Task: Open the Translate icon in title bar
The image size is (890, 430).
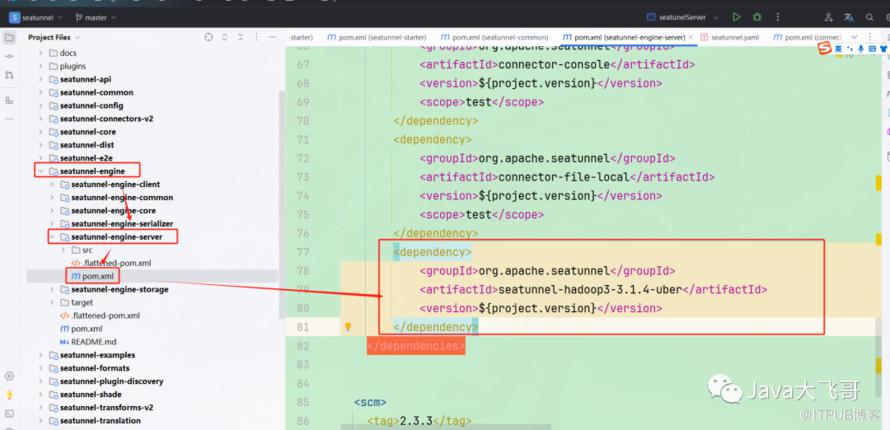Action: pyautogui.click(x=849, y=17)
